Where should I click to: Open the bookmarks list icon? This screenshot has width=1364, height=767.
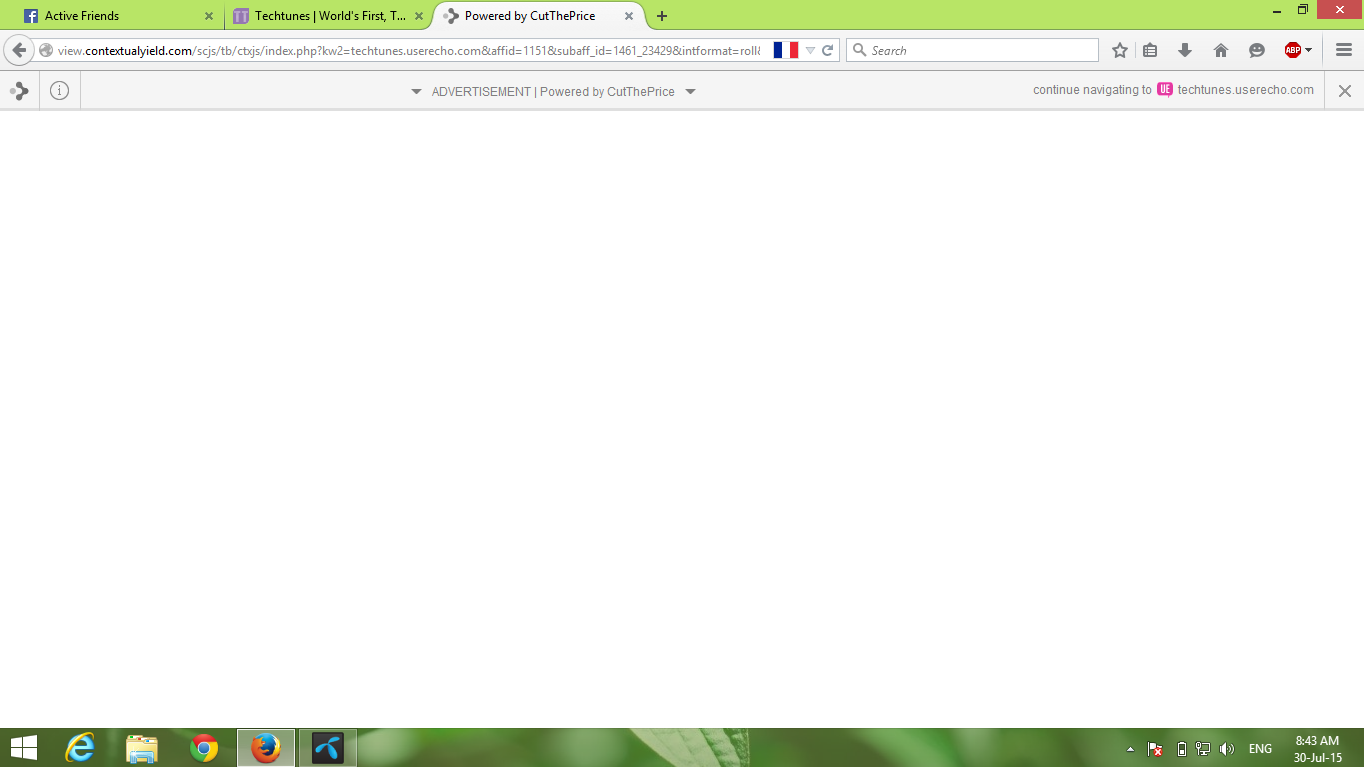[x=1150, y=50]
